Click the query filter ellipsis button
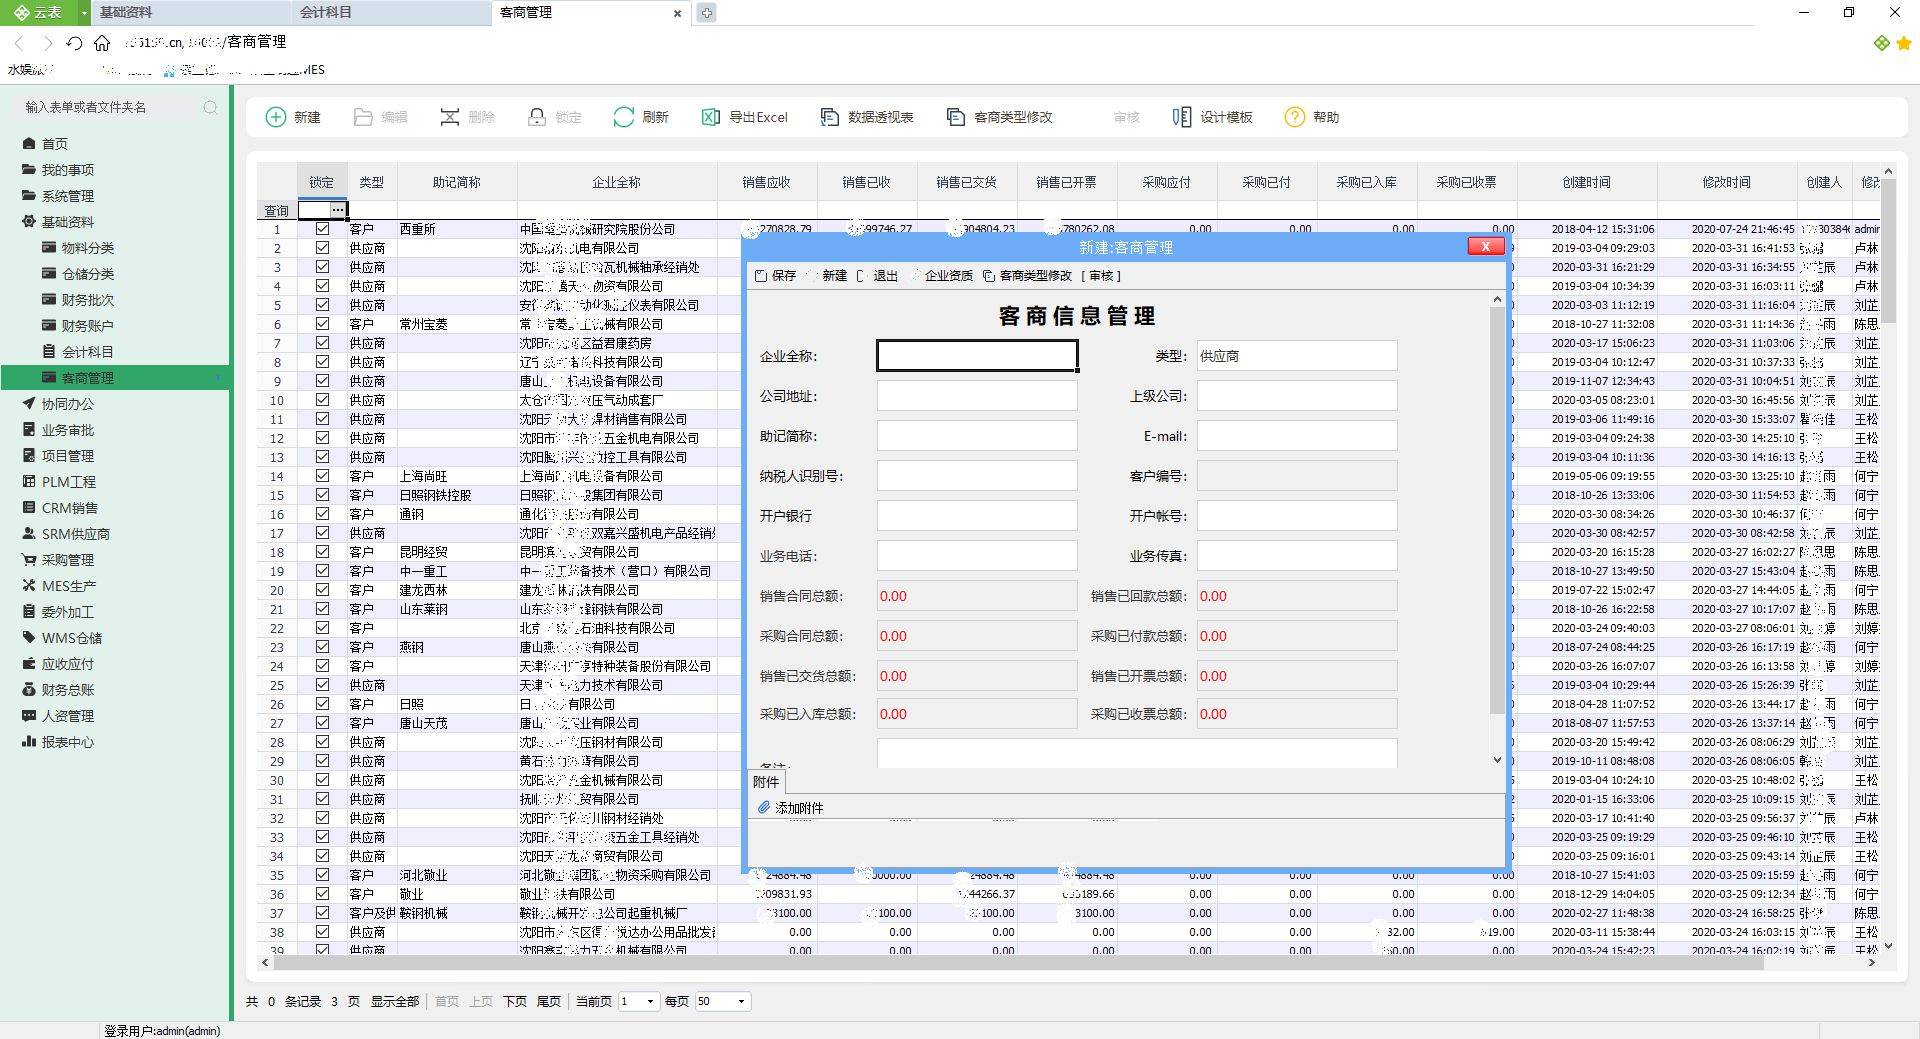1920x1039 pixels. (337, 210)
